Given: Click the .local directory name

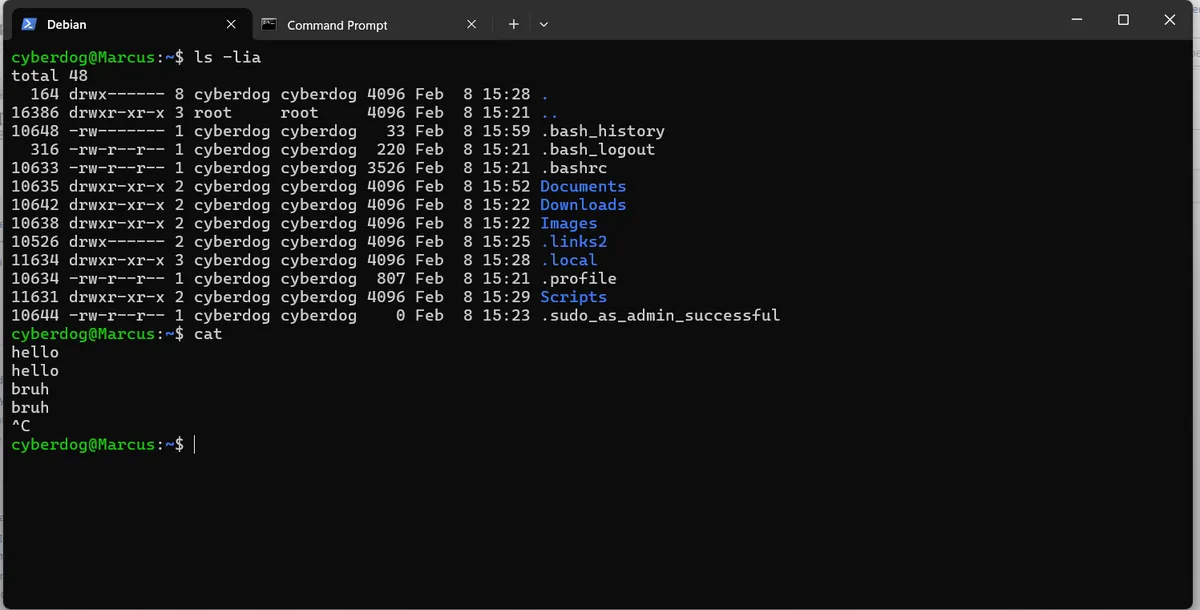Looking at the screenshot, I should (569, 260).
